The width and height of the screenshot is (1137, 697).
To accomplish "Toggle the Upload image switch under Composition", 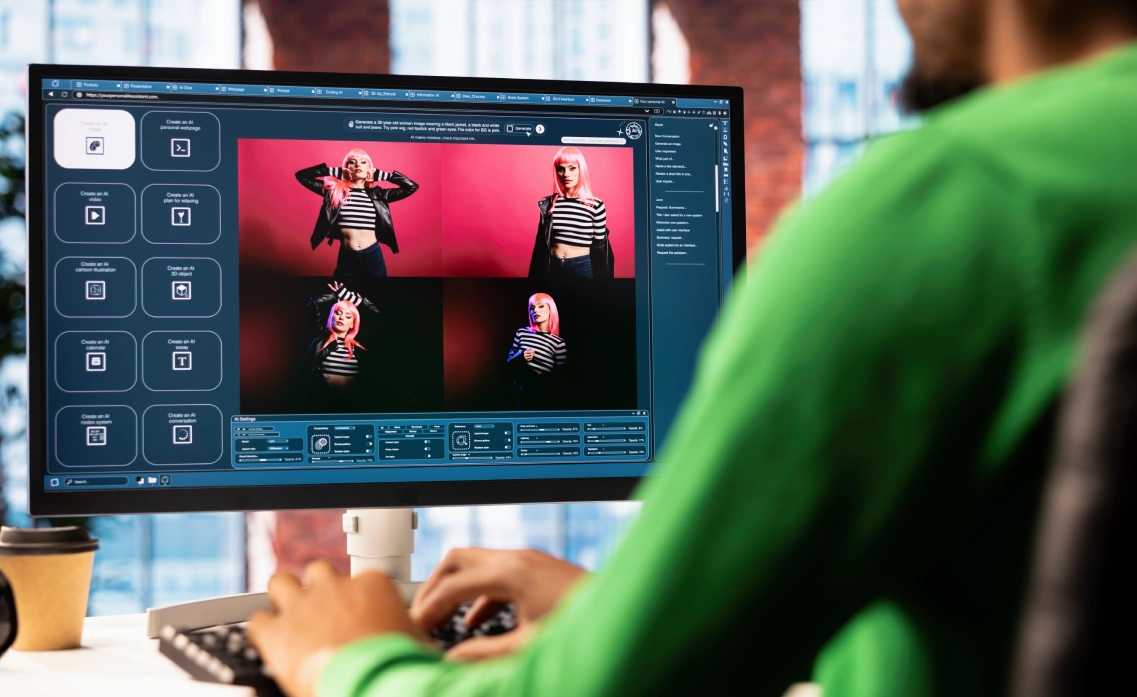I will 368,437.
